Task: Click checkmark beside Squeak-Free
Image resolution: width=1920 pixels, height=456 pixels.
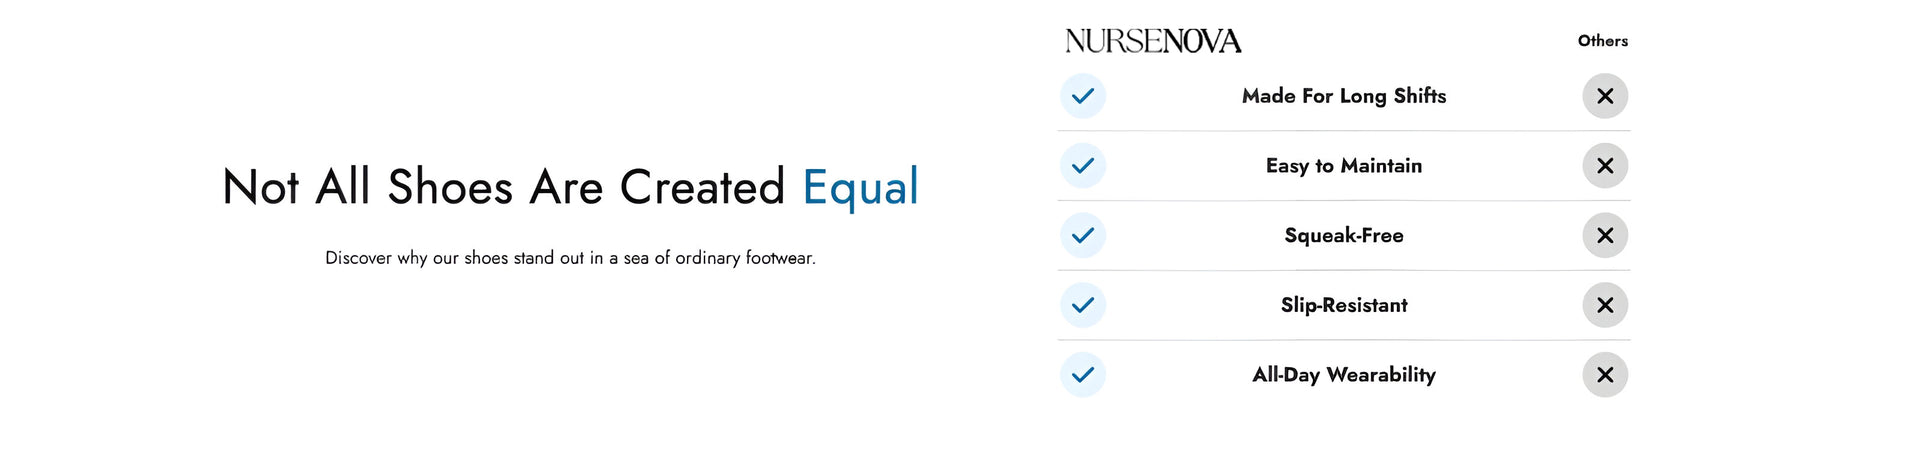Action: coord(1082,236)
